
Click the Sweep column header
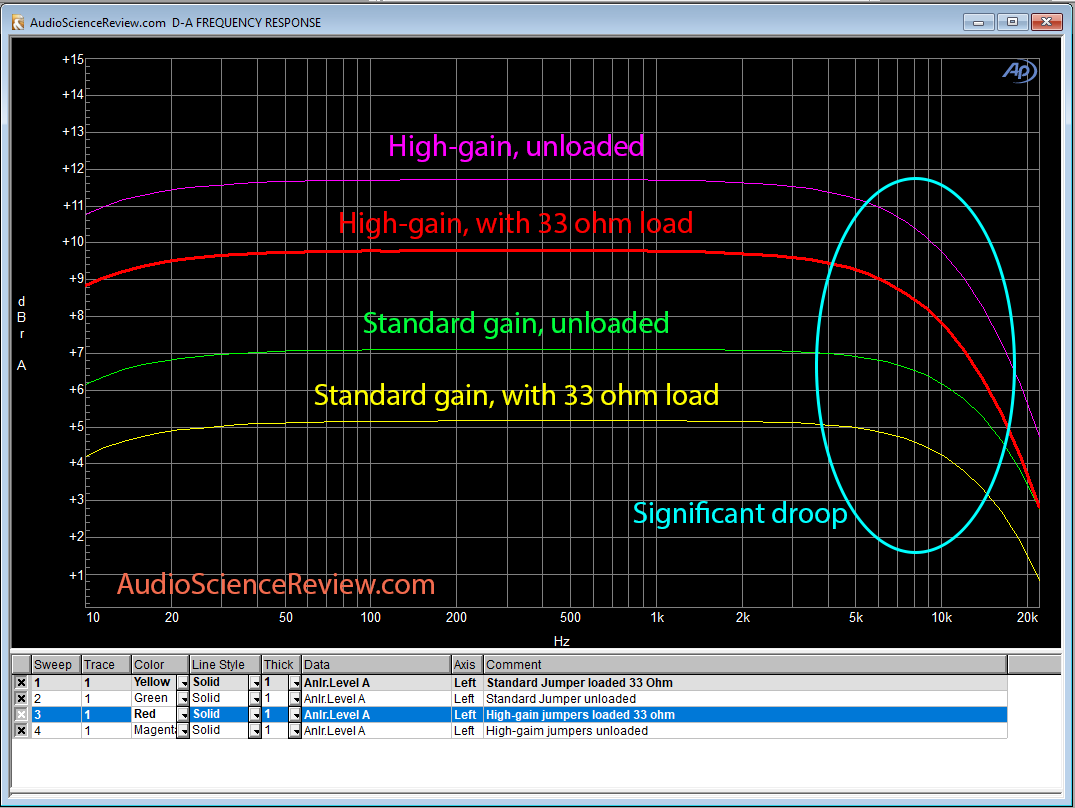(55, 664)
